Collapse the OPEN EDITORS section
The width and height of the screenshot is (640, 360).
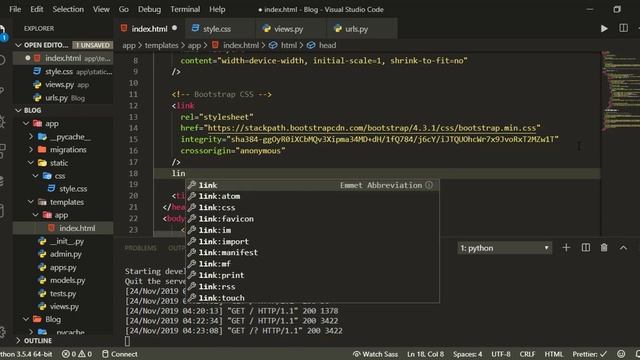[18, 45]
